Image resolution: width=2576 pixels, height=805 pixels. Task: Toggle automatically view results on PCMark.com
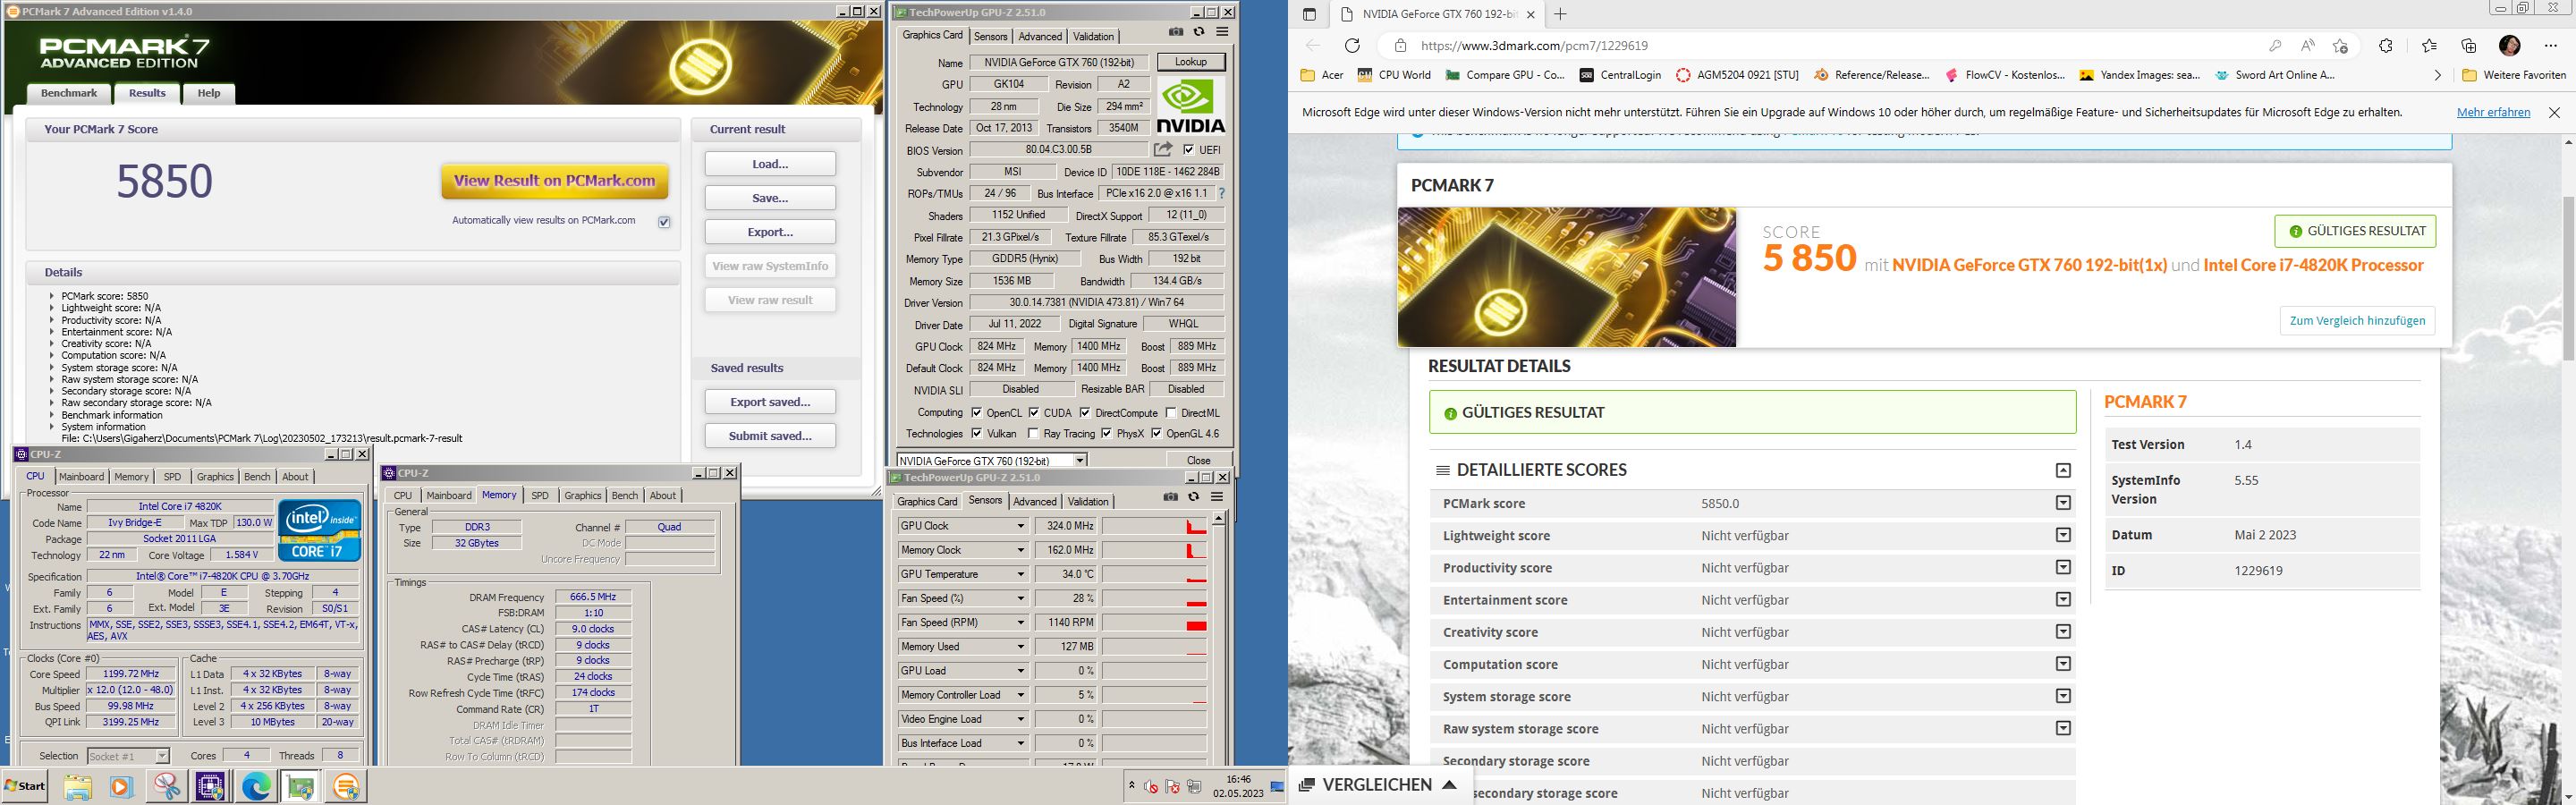[x=664, y=222]
